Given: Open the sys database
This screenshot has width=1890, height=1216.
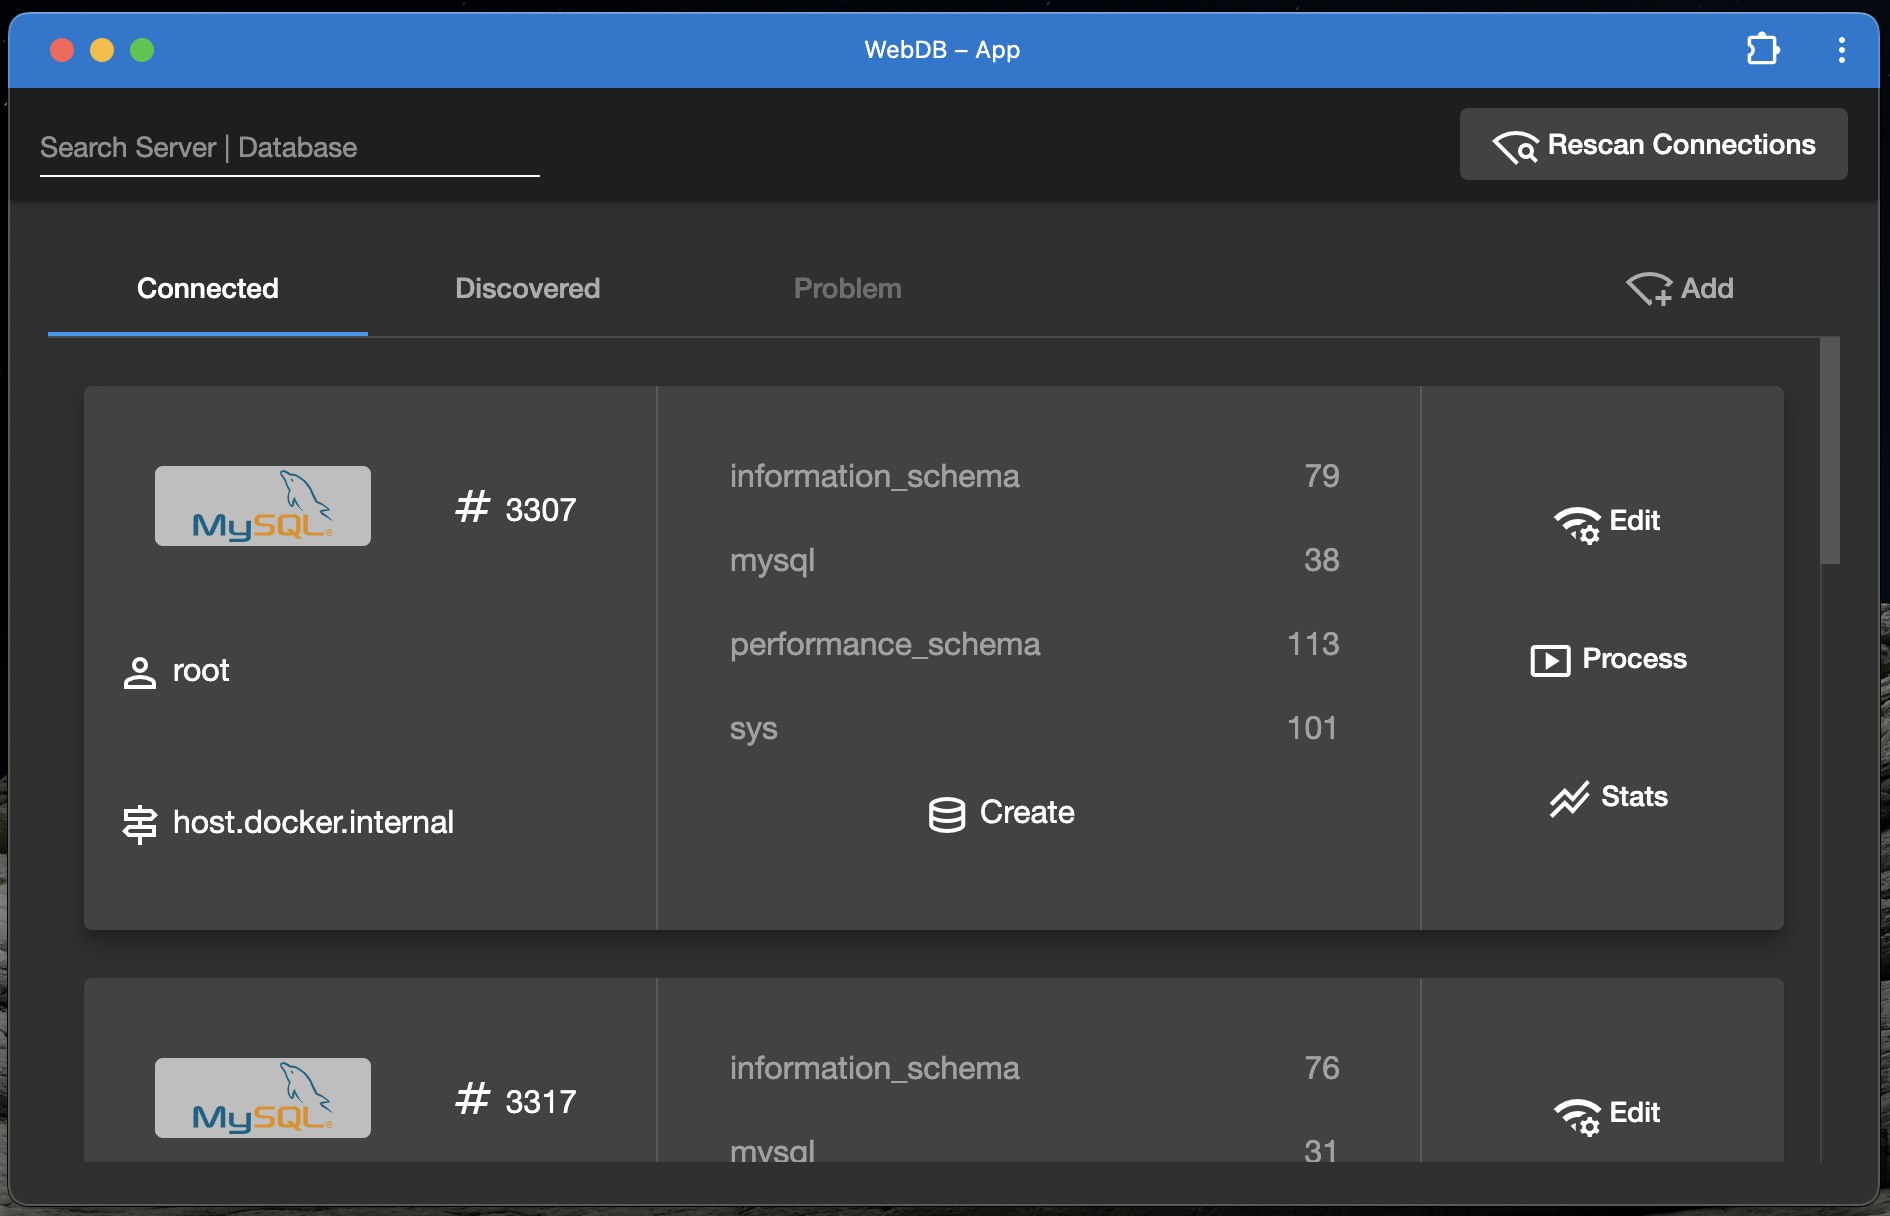Looking at the screenshot, I should point(753,729).
